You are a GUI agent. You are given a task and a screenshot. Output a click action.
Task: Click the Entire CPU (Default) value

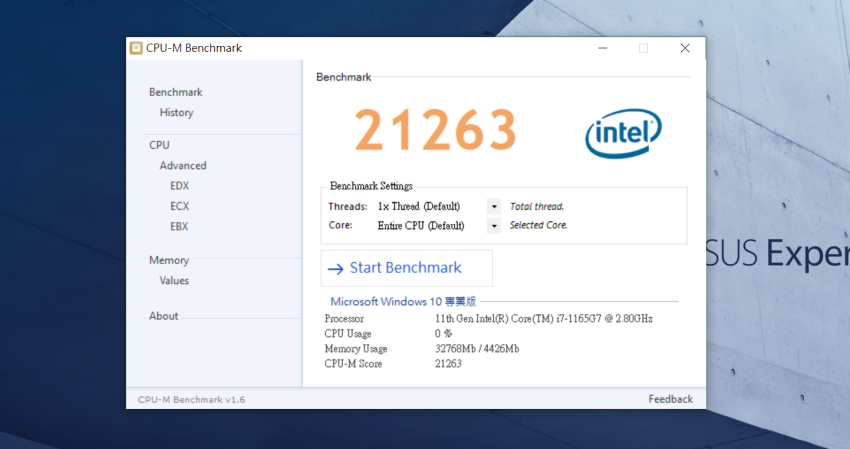pos(421,226)
